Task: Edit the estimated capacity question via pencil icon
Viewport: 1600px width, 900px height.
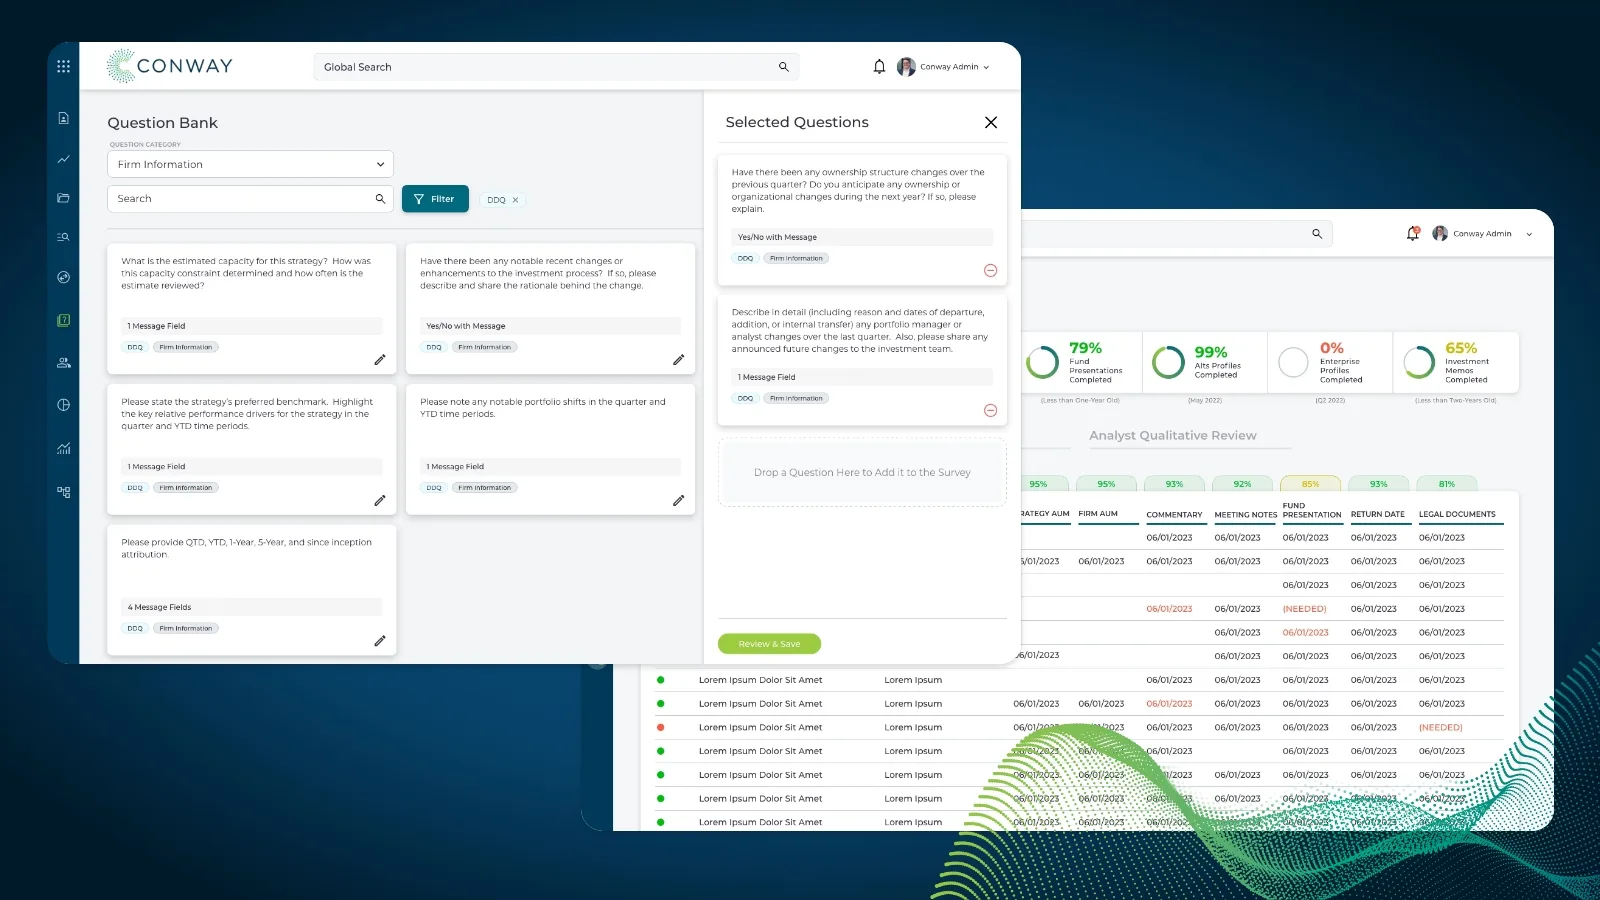Action: (x=380, y=360)
